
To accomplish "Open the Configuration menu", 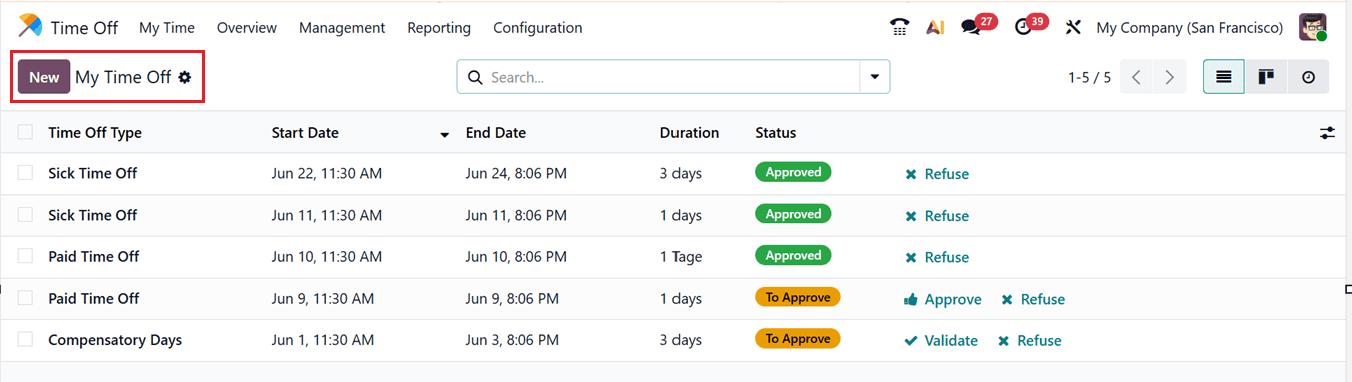I will point(538,28).
